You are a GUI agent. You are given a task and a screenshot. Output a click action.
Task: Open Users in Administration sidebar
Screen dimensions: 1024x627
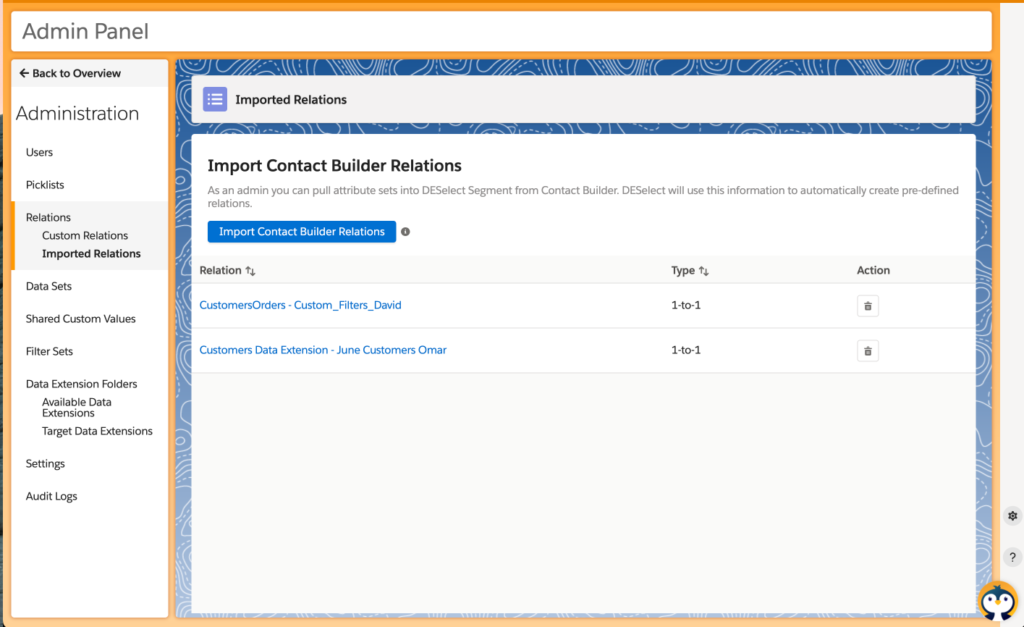tap(39, 152)
